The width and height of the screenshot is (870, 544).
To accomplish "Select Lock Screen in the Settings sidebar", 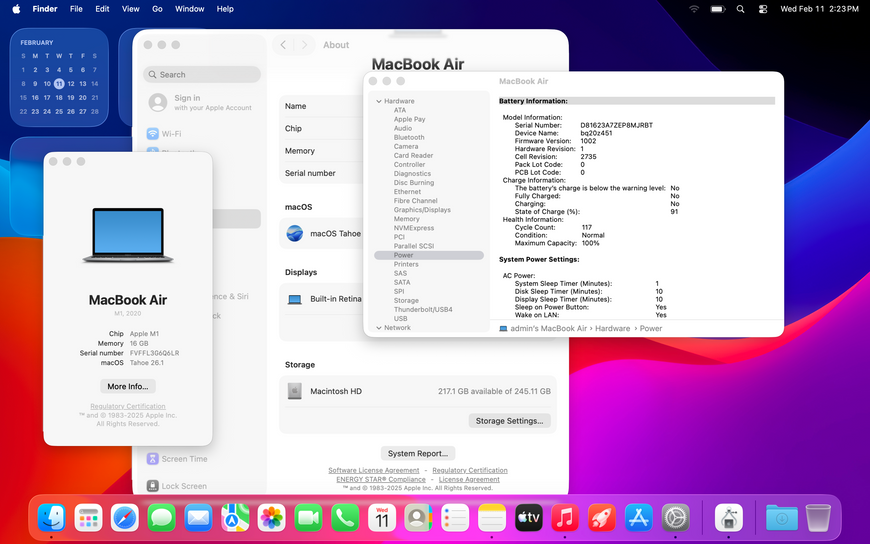I will click(x=201, y=486).
